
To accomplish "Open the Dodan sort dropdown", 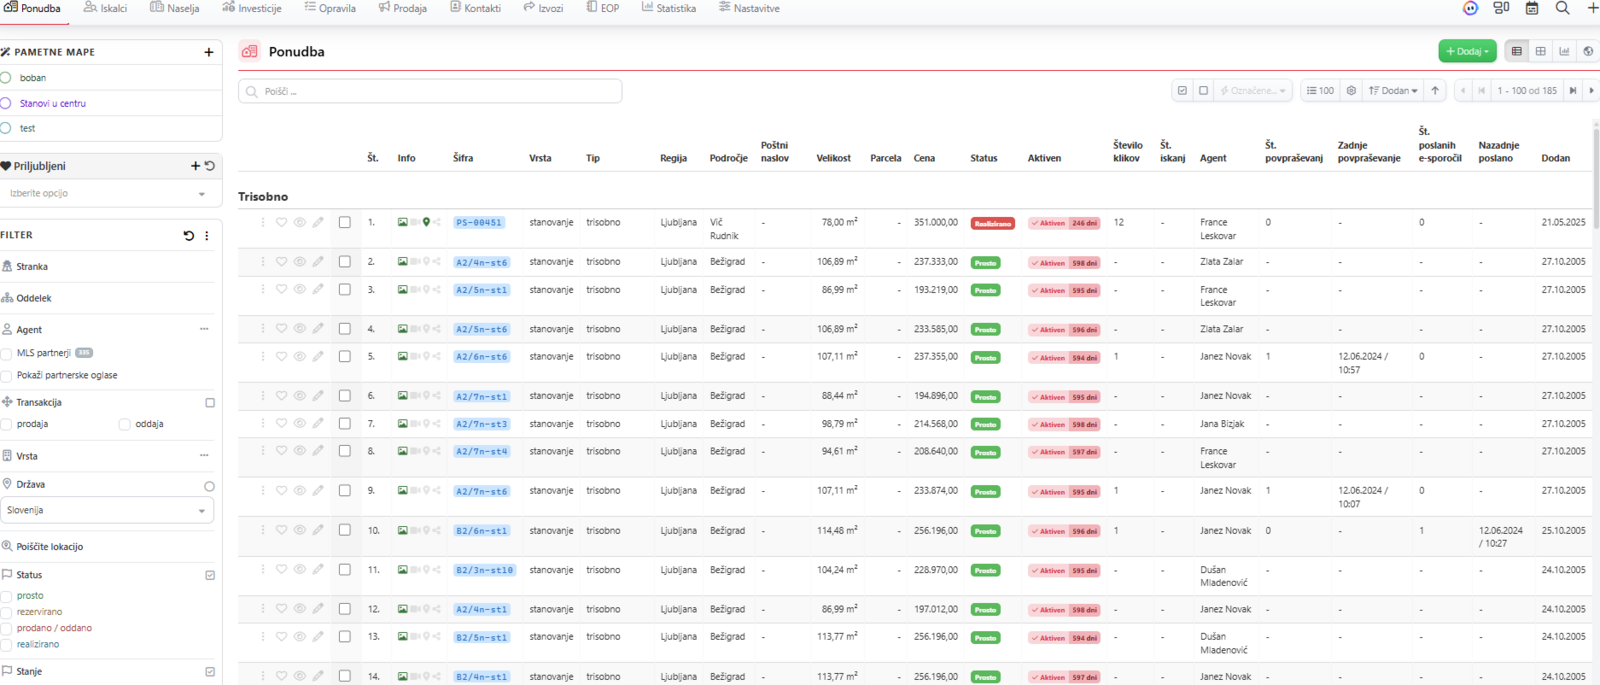I will pyautogui.click(x=1393, y=91).
